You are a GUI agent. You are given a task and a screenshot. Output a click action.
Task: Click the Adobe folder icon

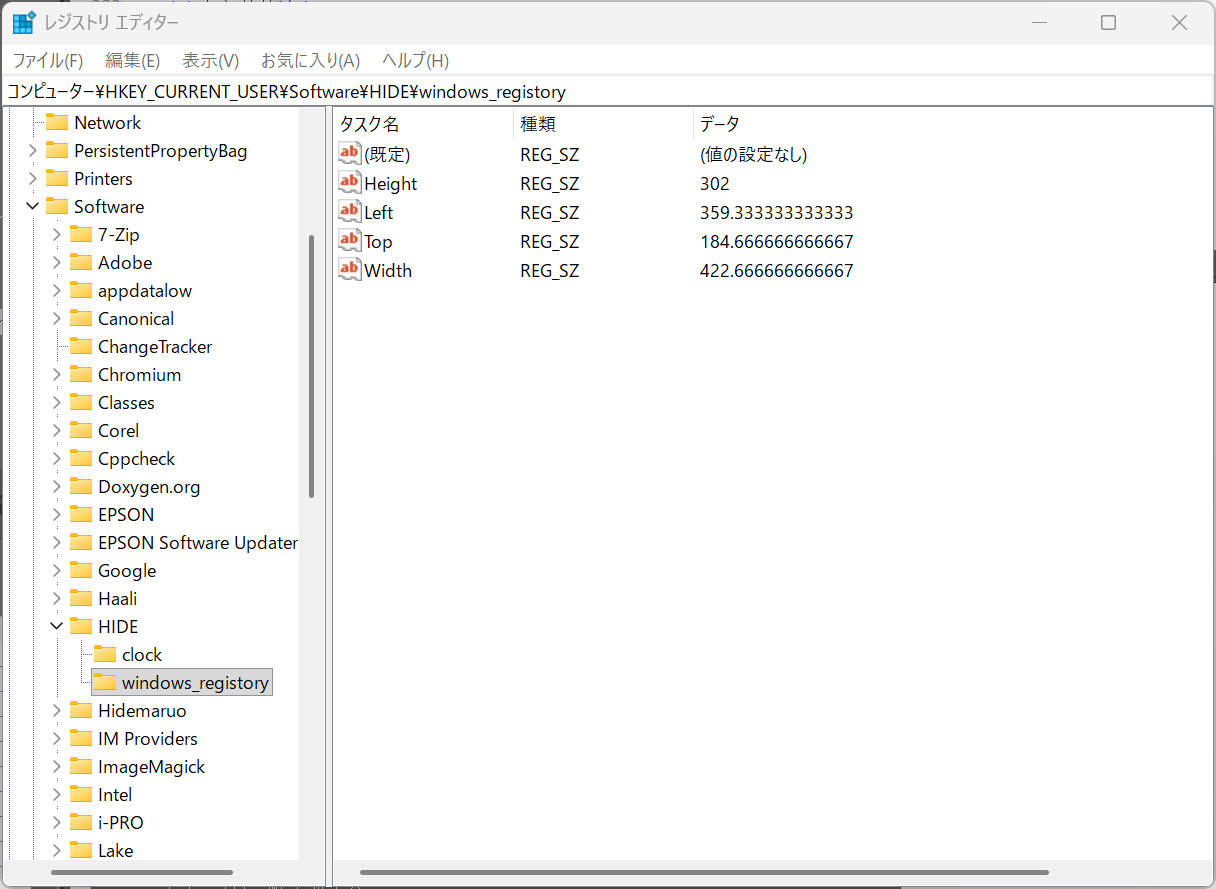pyautogui.click(x=81, y=263)
